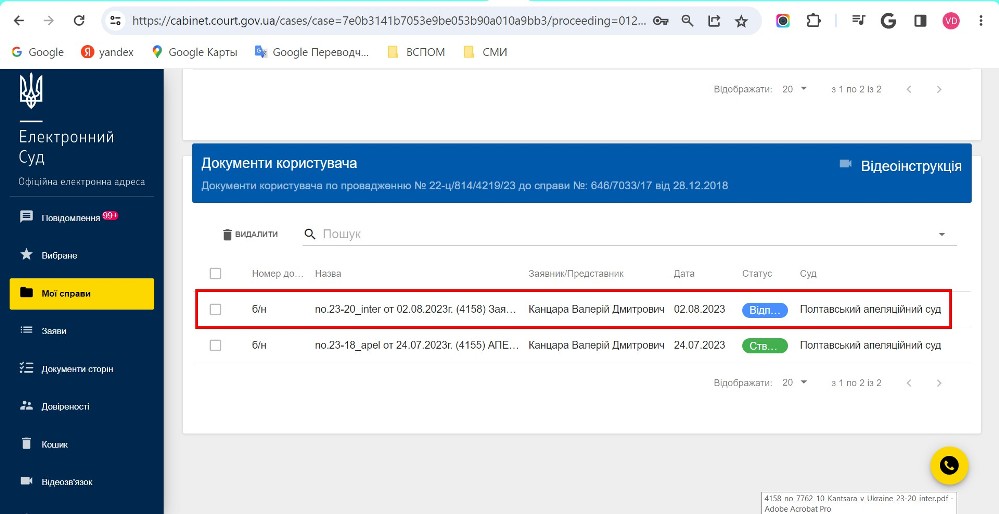Viewport: 999px width, 514px height.
Task: Open Документи сторін in sidebar
Action: tap(82, 369)
